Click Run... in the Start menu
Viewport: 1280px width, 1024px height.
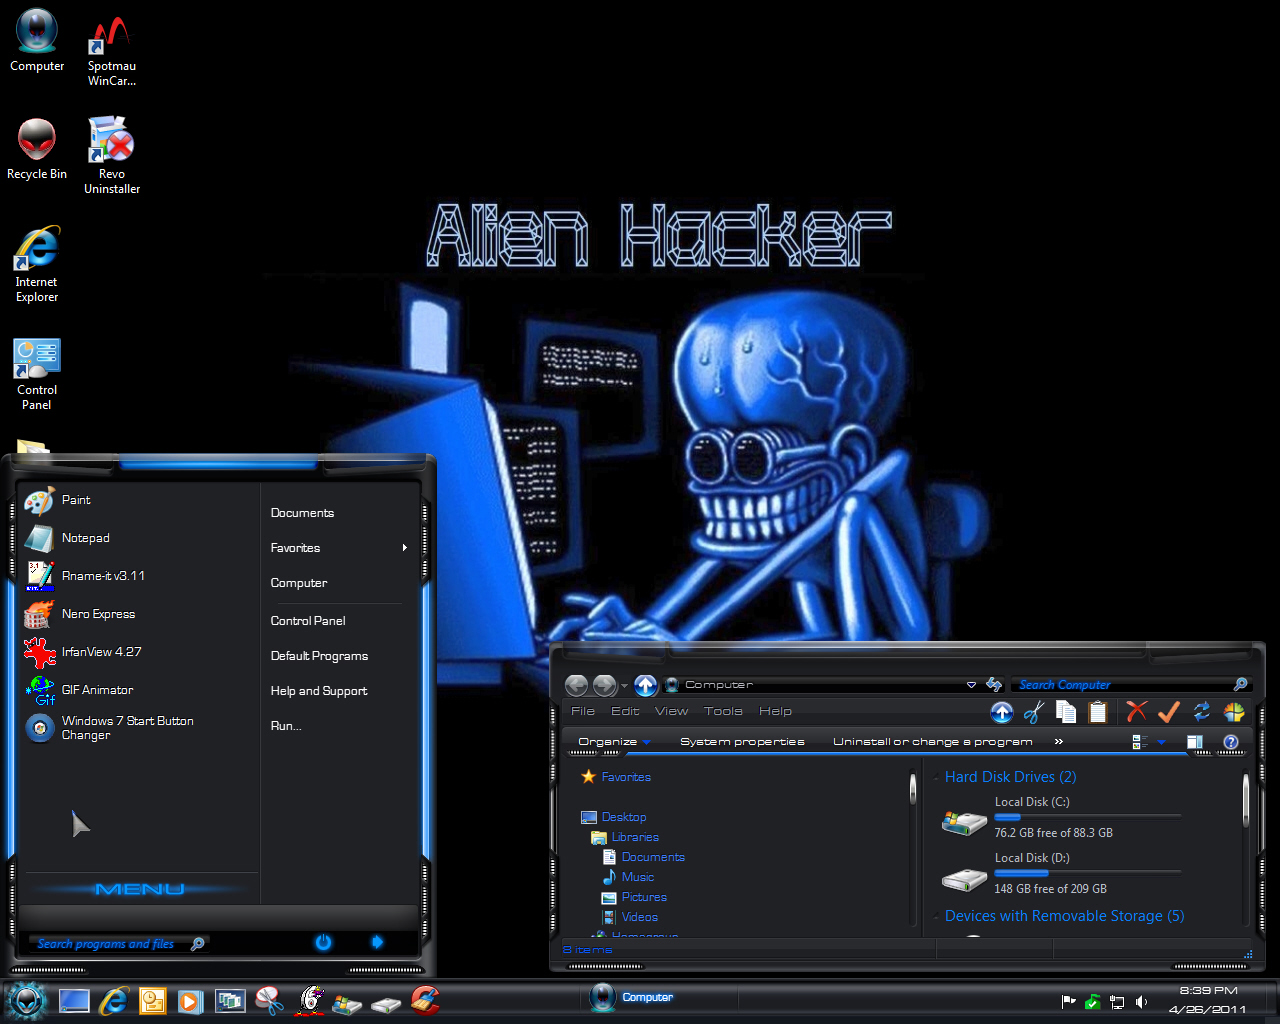[286, 726]
